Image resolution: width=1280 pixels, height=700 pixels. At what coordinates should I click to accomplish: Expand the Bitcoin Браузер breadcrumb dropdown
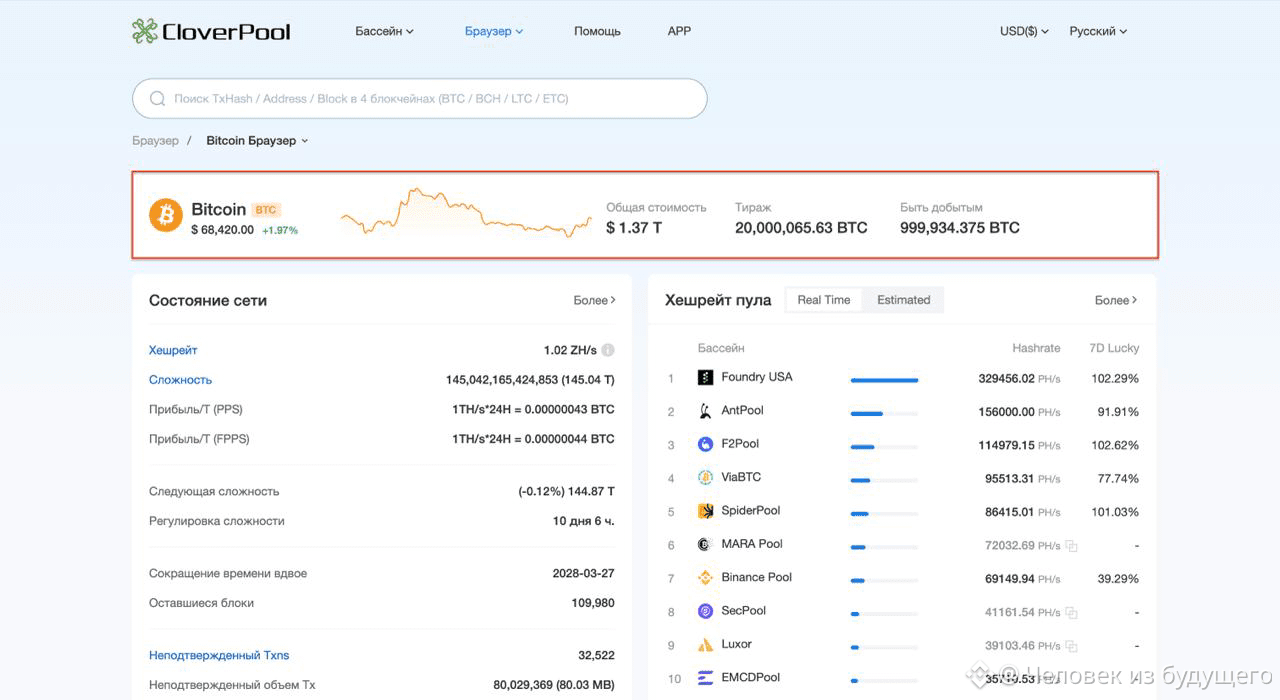257,141
